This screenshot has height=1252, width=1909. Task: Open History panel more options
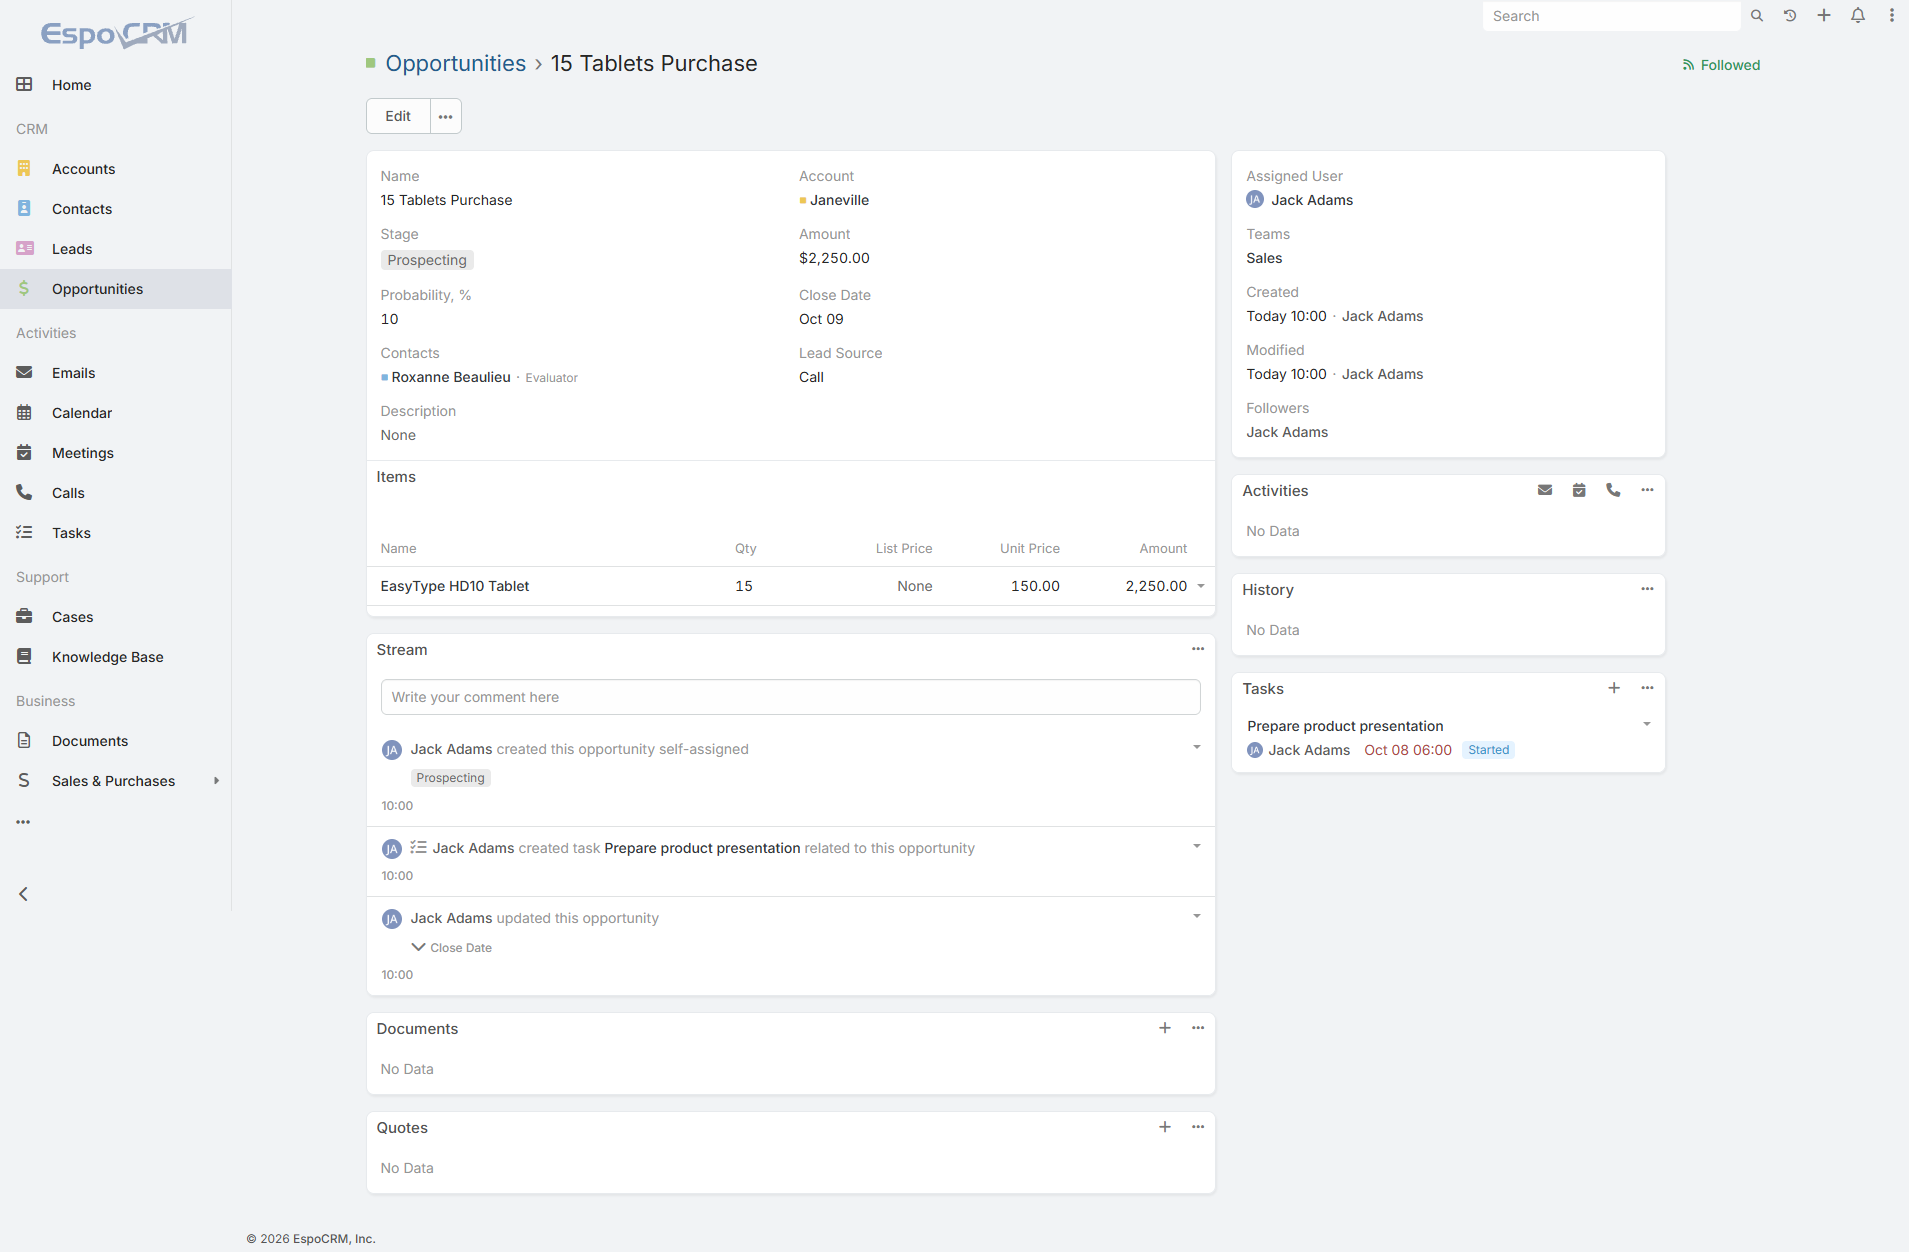pyautogui.click(x=1647, y=589)
